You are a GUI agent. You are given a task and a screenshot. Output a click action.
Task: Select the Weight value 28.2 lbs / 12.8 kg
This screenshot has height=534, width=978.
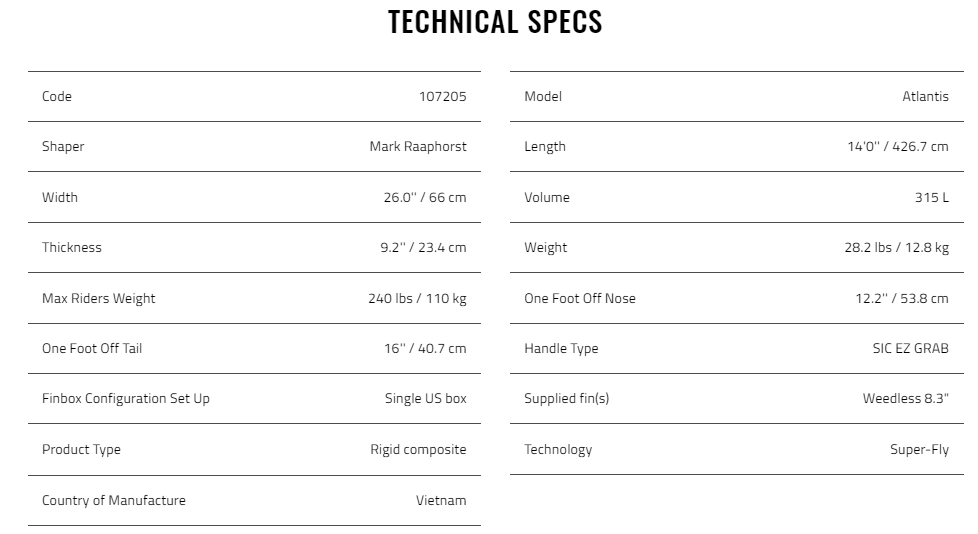pos(897,248)
